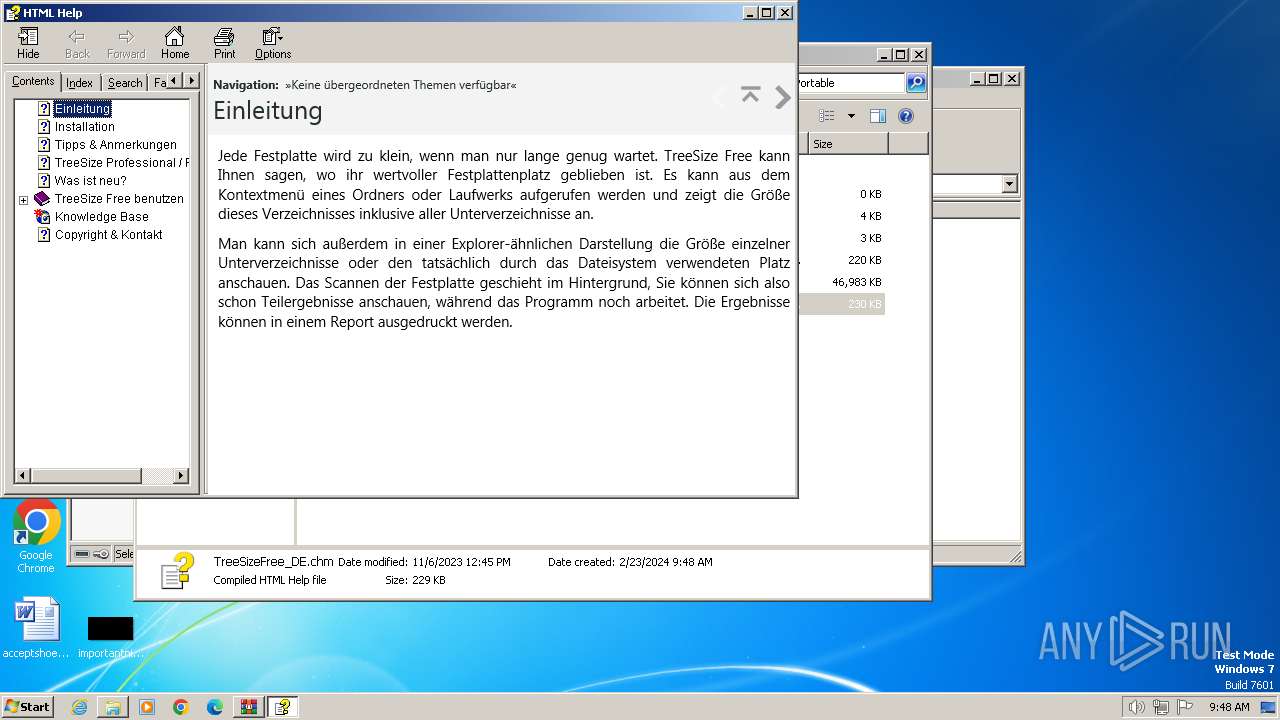
Task: Click the Home toolbar icon
Action: coord(175,43)
